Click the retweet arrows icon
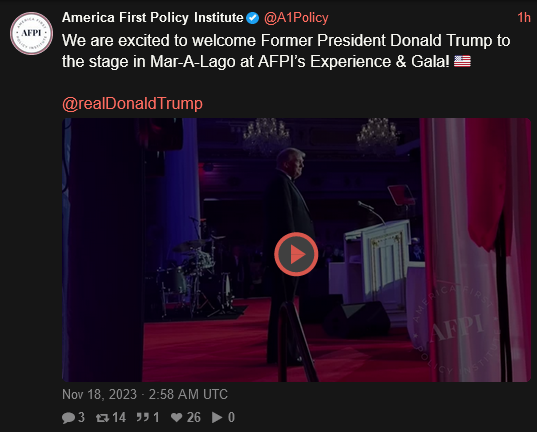This screenshot has width=537, height=432. (x=102, y=418)
